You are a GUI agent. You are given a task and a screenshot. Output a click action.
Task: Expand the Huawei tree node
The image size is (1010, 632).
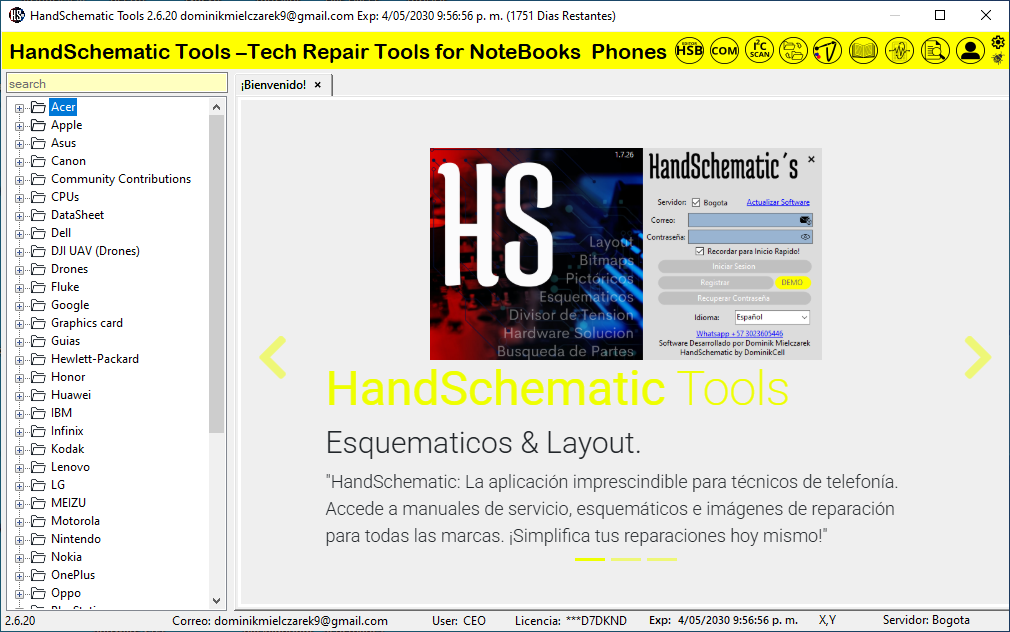(x=19, y=396)
